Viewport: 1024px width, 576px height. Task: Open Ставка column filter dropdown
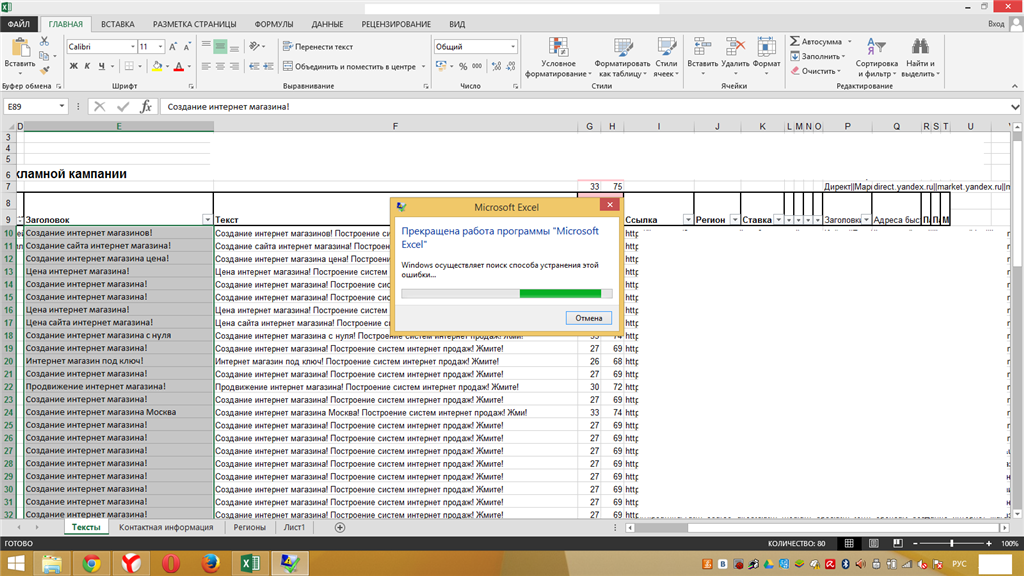pos(778,220)
